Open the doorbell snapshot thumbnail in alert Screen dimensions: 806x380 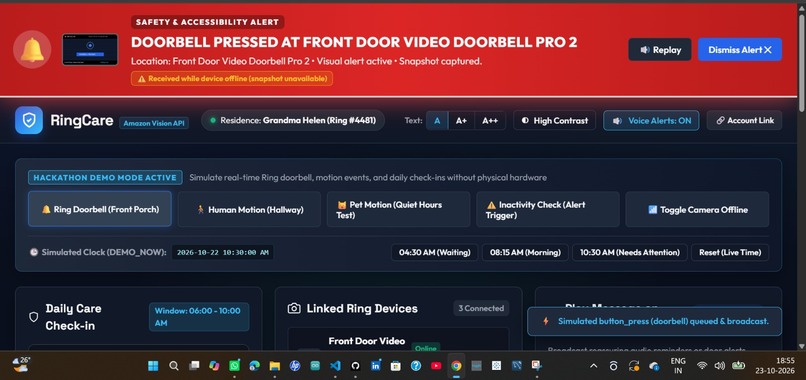[x=90, y=49]
